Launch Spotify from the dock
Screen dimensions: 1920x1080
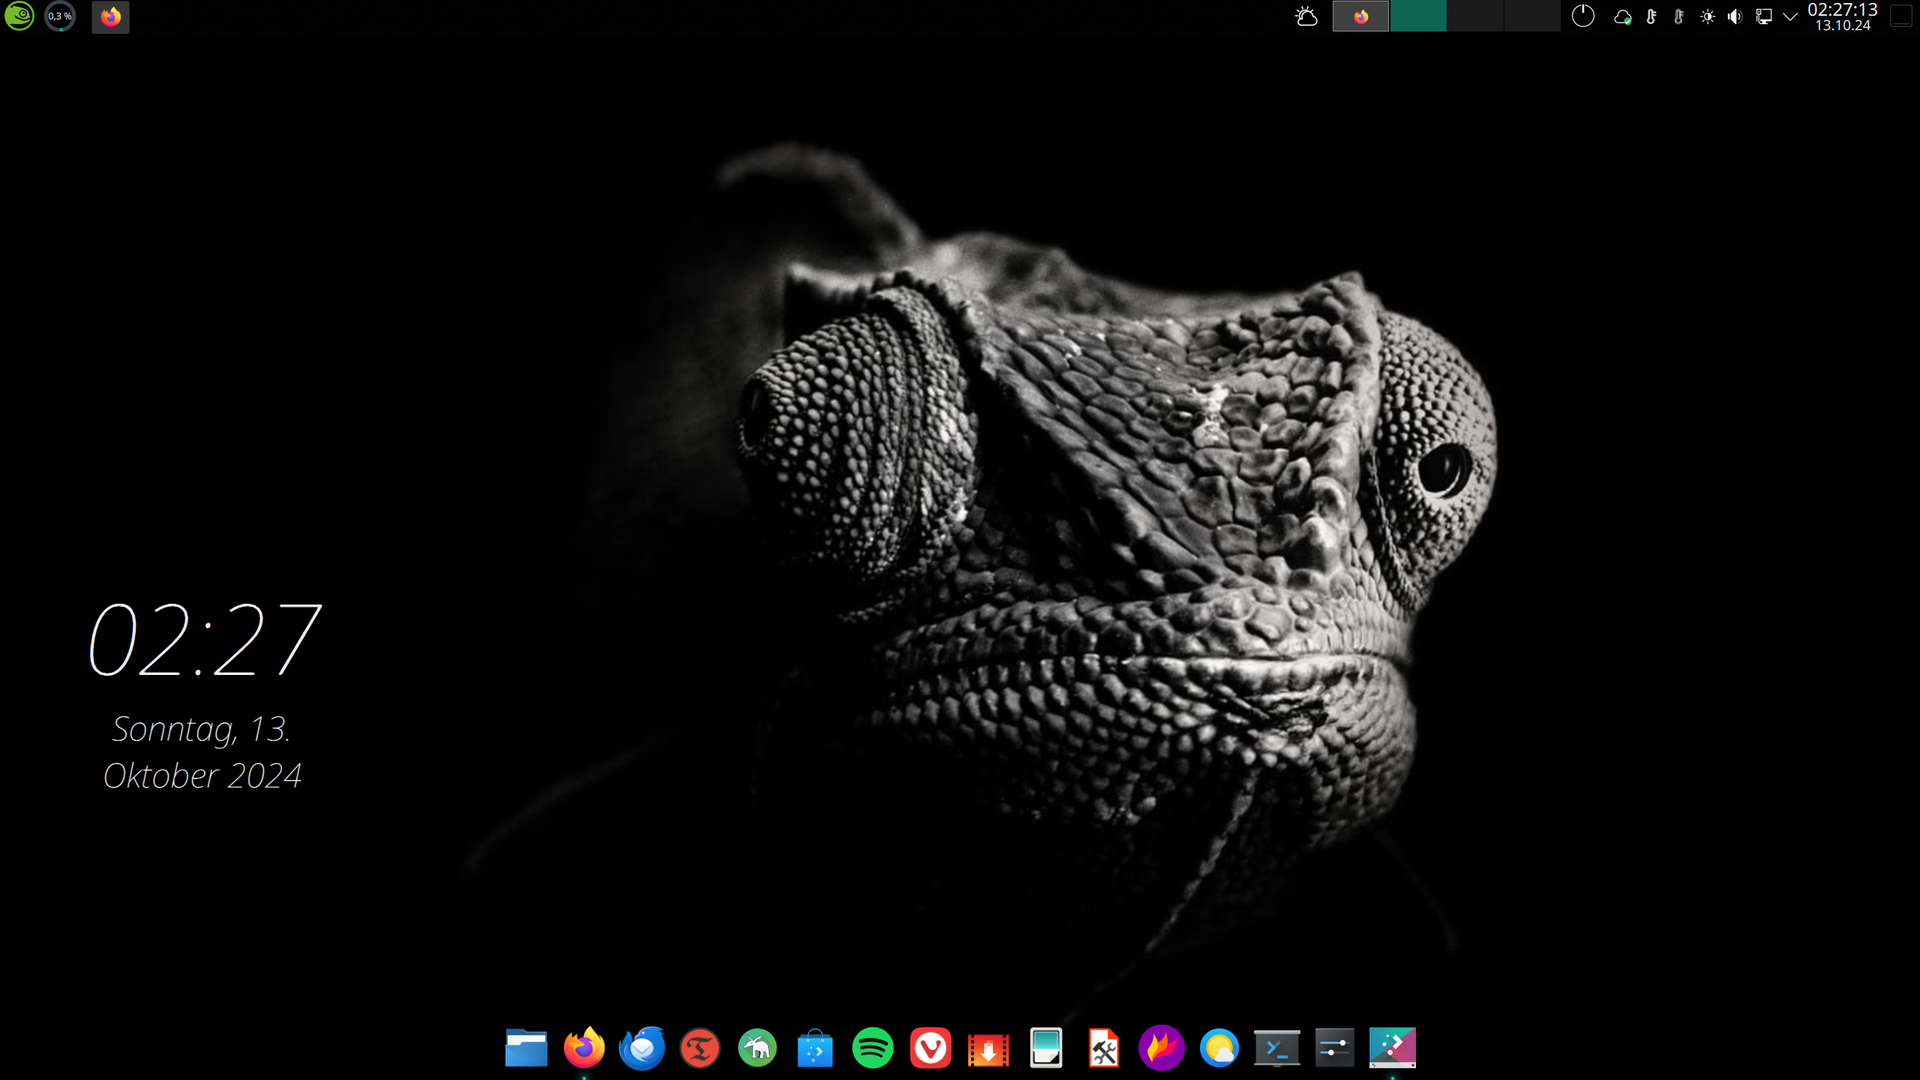873,1048
